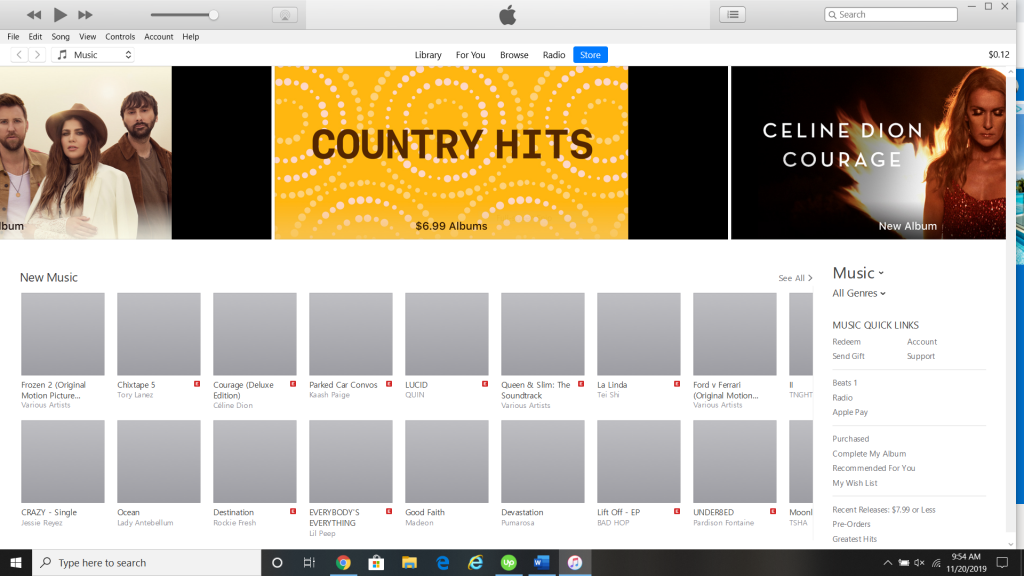Click the Redeem quick link
The height and width of the screenshot is (576, 1024).
[846, 342]
